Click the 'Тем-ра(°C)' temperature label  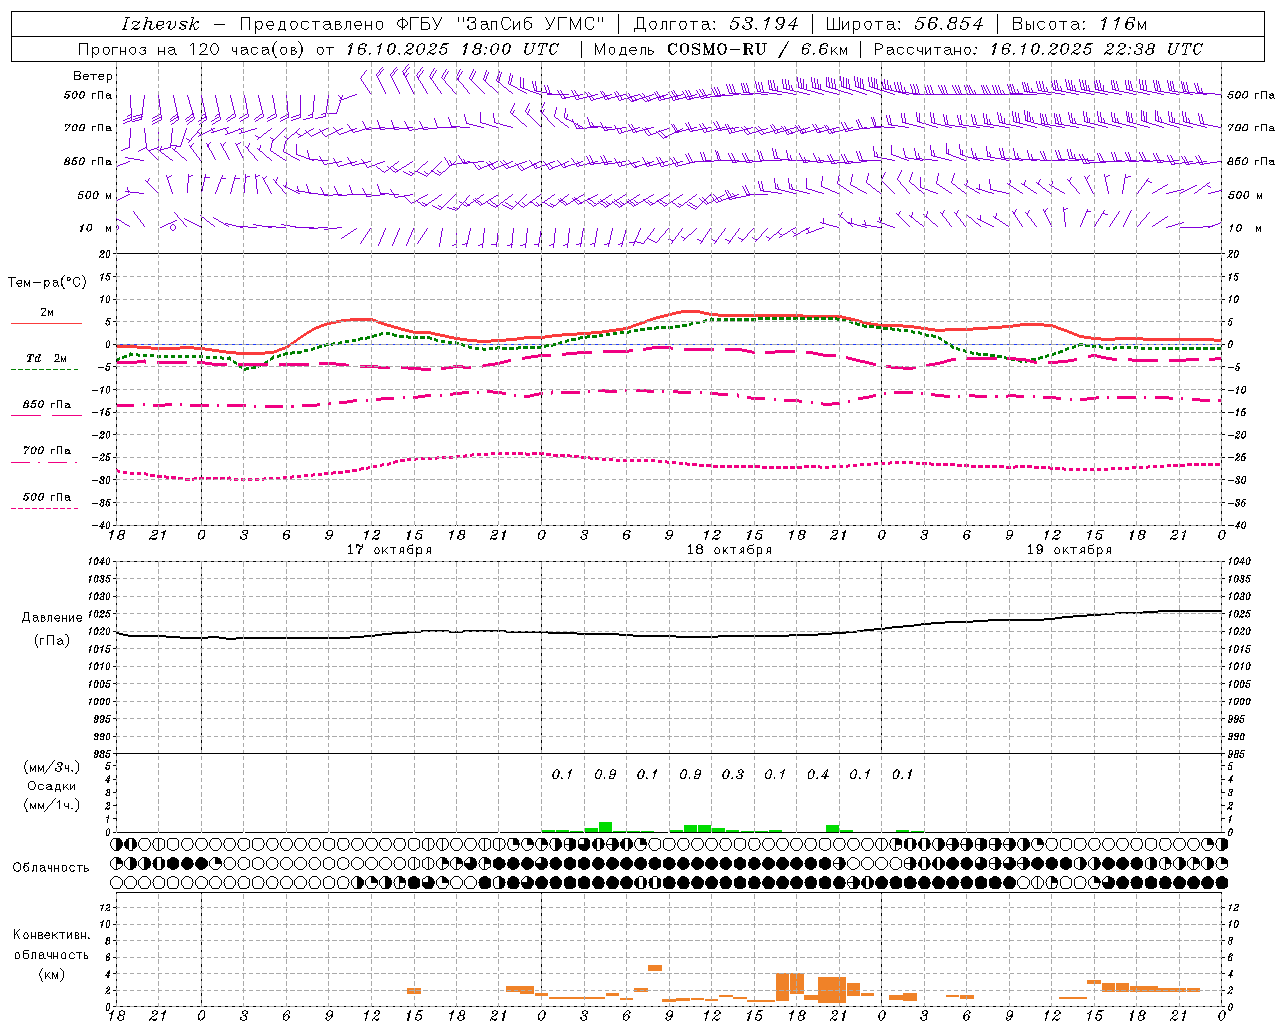(47, 283)
